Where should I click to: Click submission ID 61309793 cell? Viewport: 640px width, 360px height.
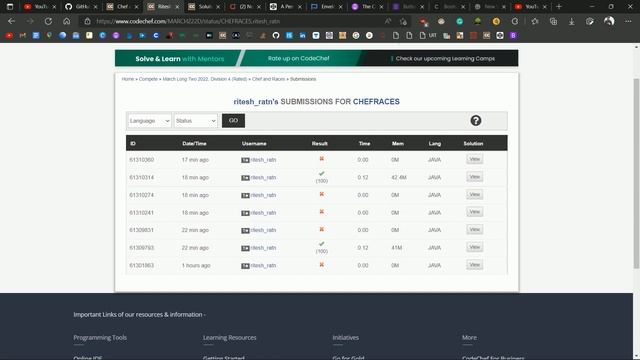pyautogui.click(x=142, y=248)
